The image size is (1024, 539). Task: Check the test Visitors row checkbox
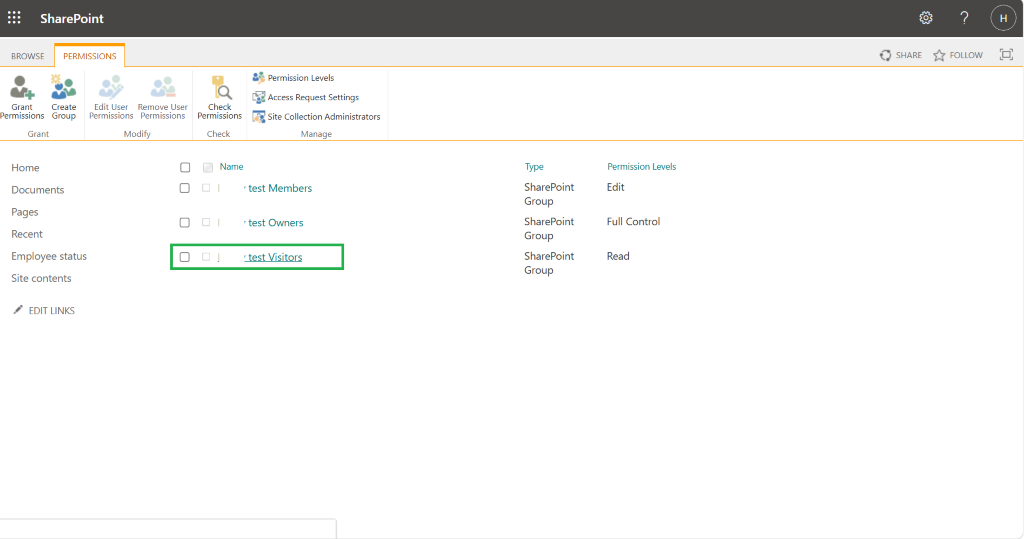point(185,257)
